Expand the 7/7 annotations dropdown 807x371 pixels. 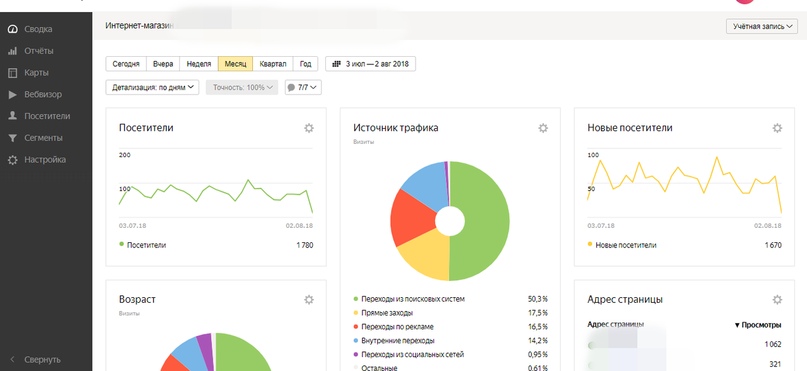303,87
